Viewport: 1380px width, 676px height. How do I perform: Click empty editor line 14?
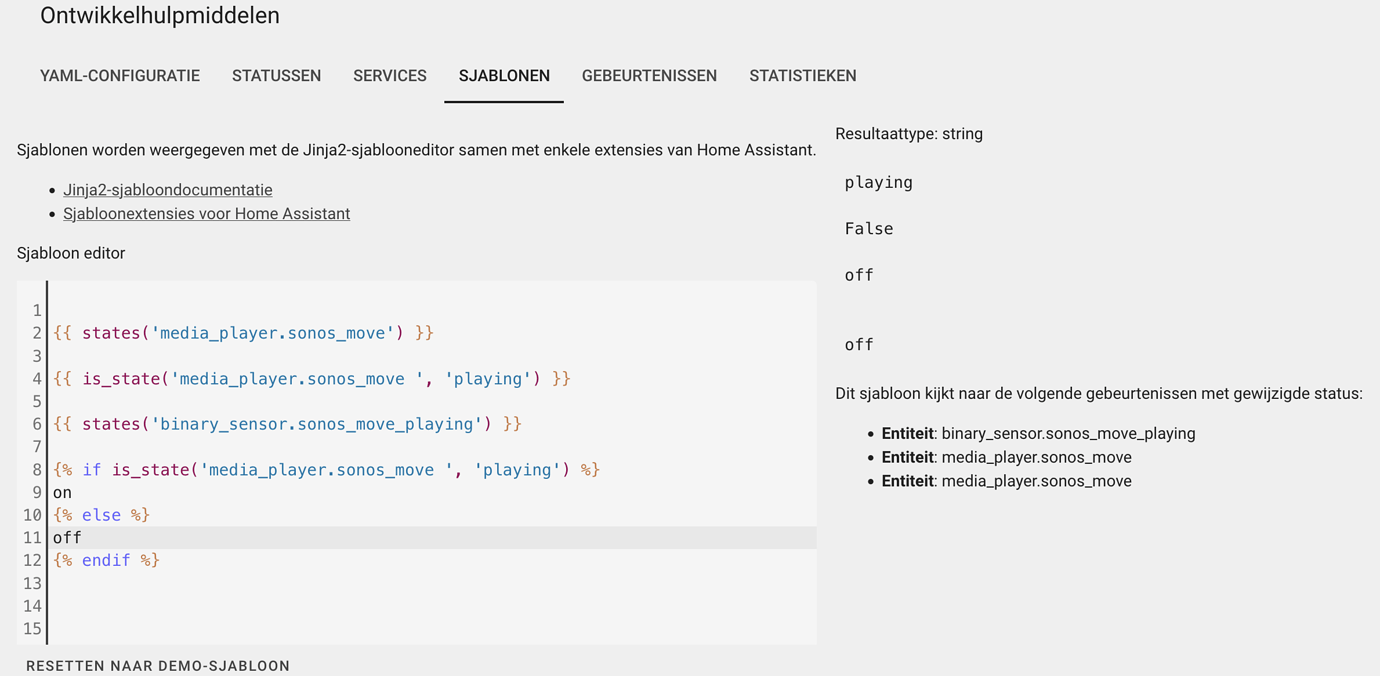click(x=432, y=606)
